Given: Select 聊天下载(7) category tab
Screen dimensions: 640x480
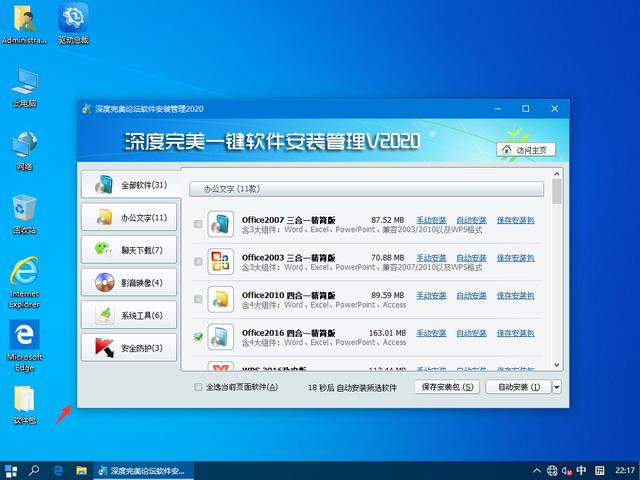Looking at the screenshot, I should pos(129,250).
